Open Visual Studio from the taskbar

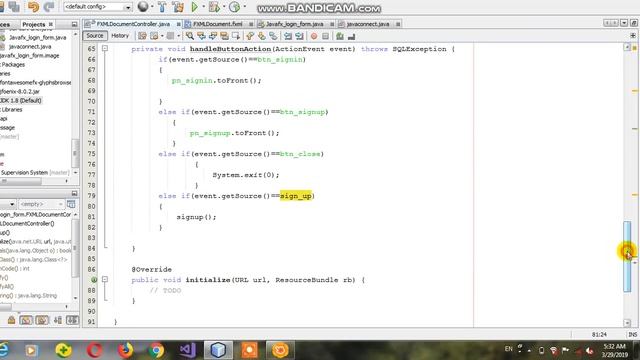187,350
